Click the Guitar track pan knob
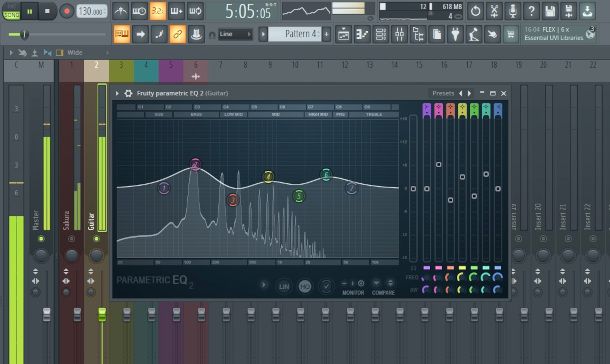This screenshot has height=364, width=610. pos(96,255)
